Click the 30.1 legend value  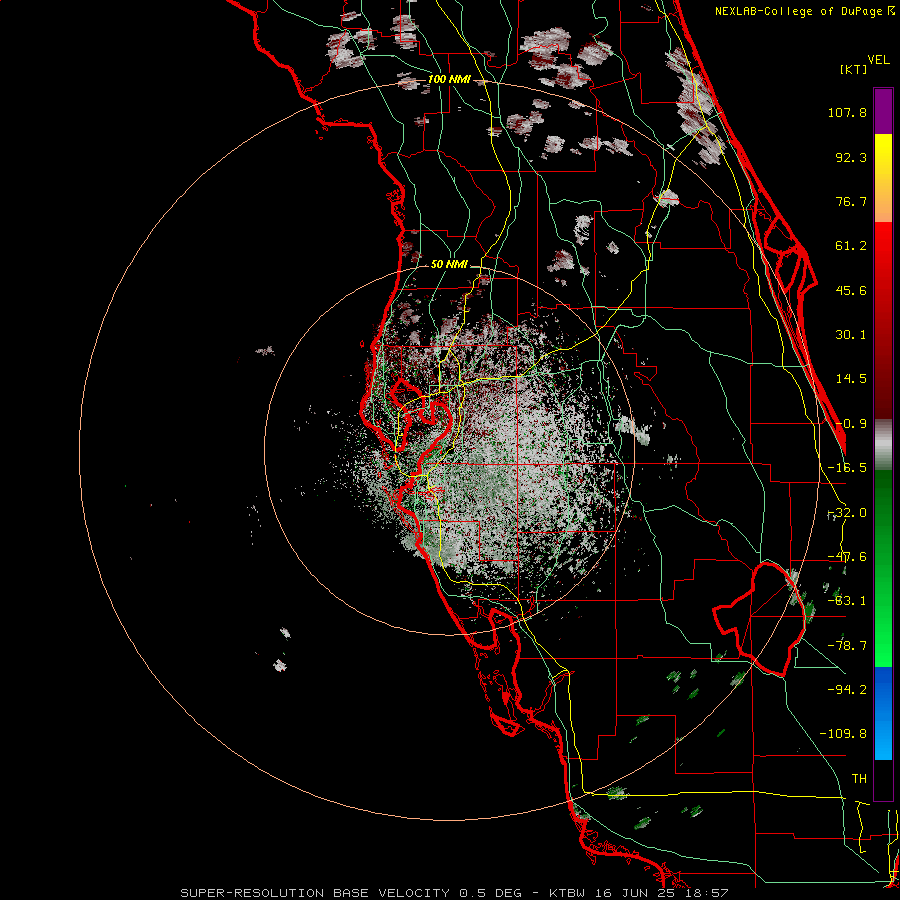[x=851, y=335]
